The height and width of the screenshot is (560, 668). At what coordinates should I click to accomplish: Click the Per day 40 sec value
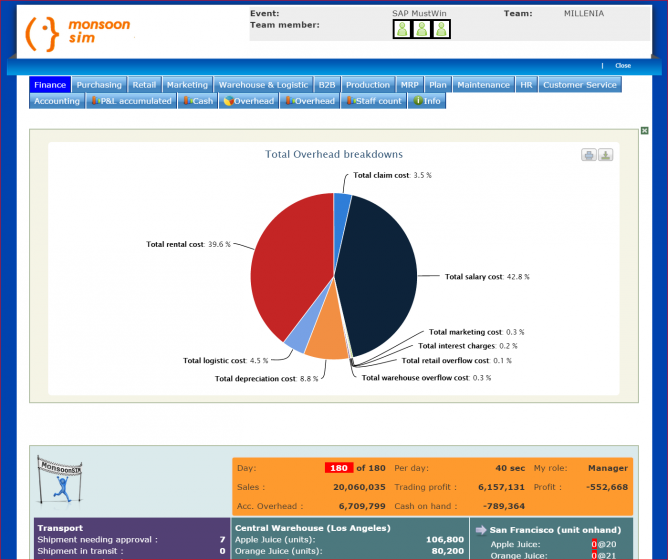point(510,468)
